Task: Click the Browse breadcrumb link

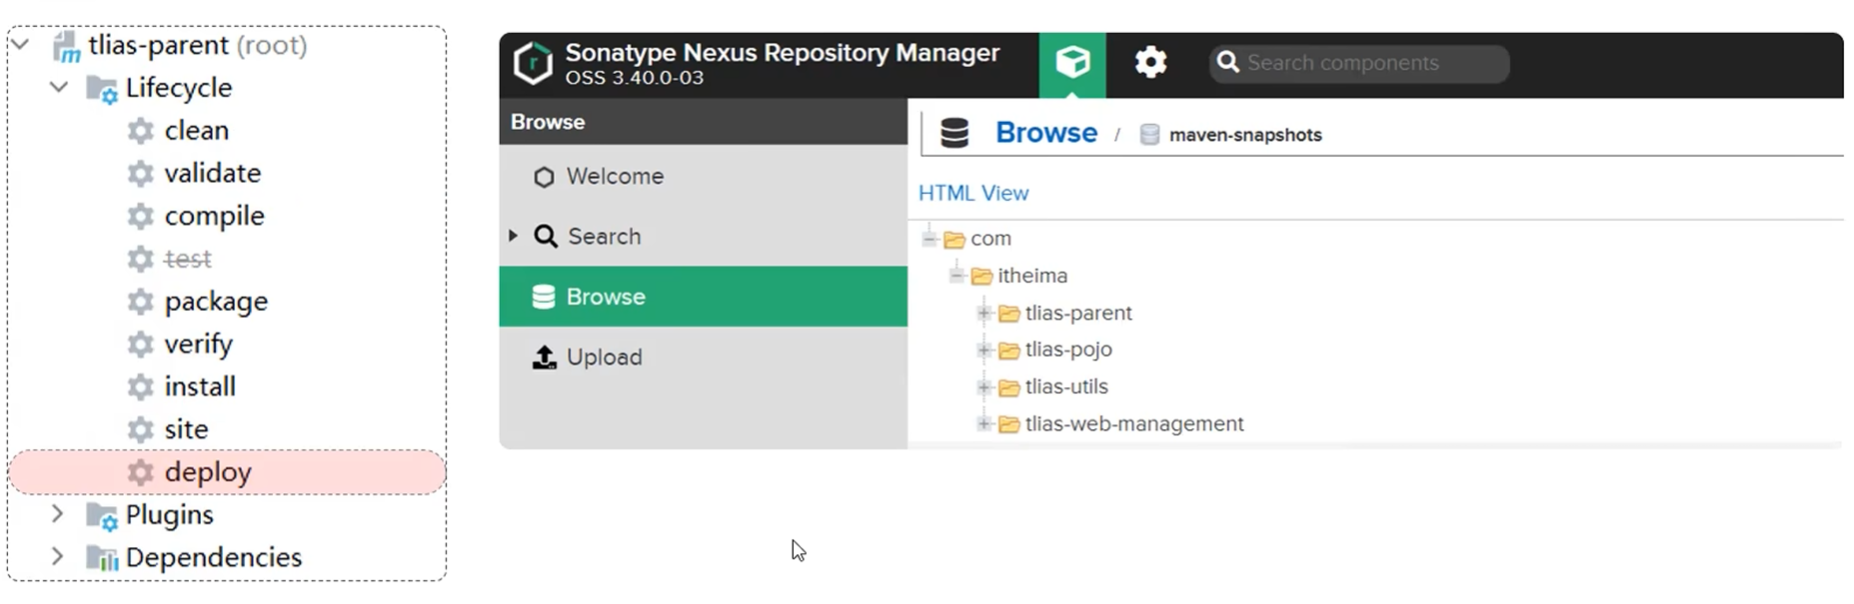Action: 1046,133
